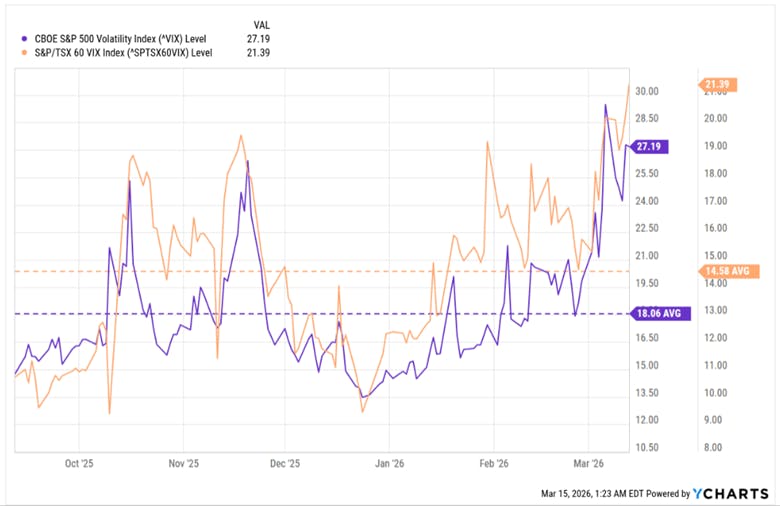Click the purple VIX legend dot

click(24, 39)
